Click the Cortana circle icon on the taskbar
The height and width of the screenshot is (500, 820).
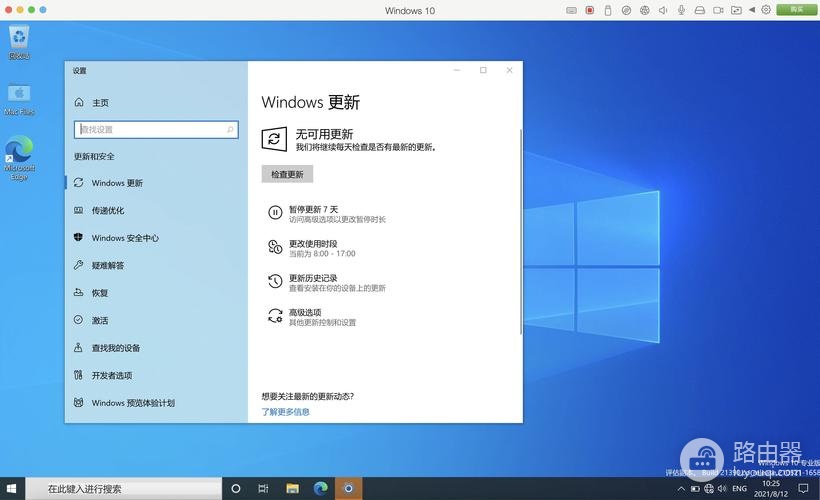(236, 488)
